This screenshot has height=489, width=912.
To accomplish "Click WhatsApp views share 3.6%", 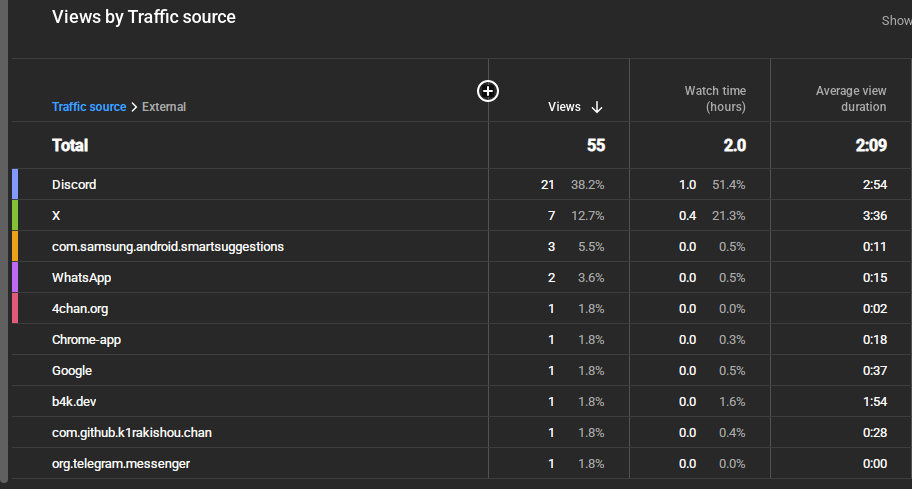I will (591, 278).
